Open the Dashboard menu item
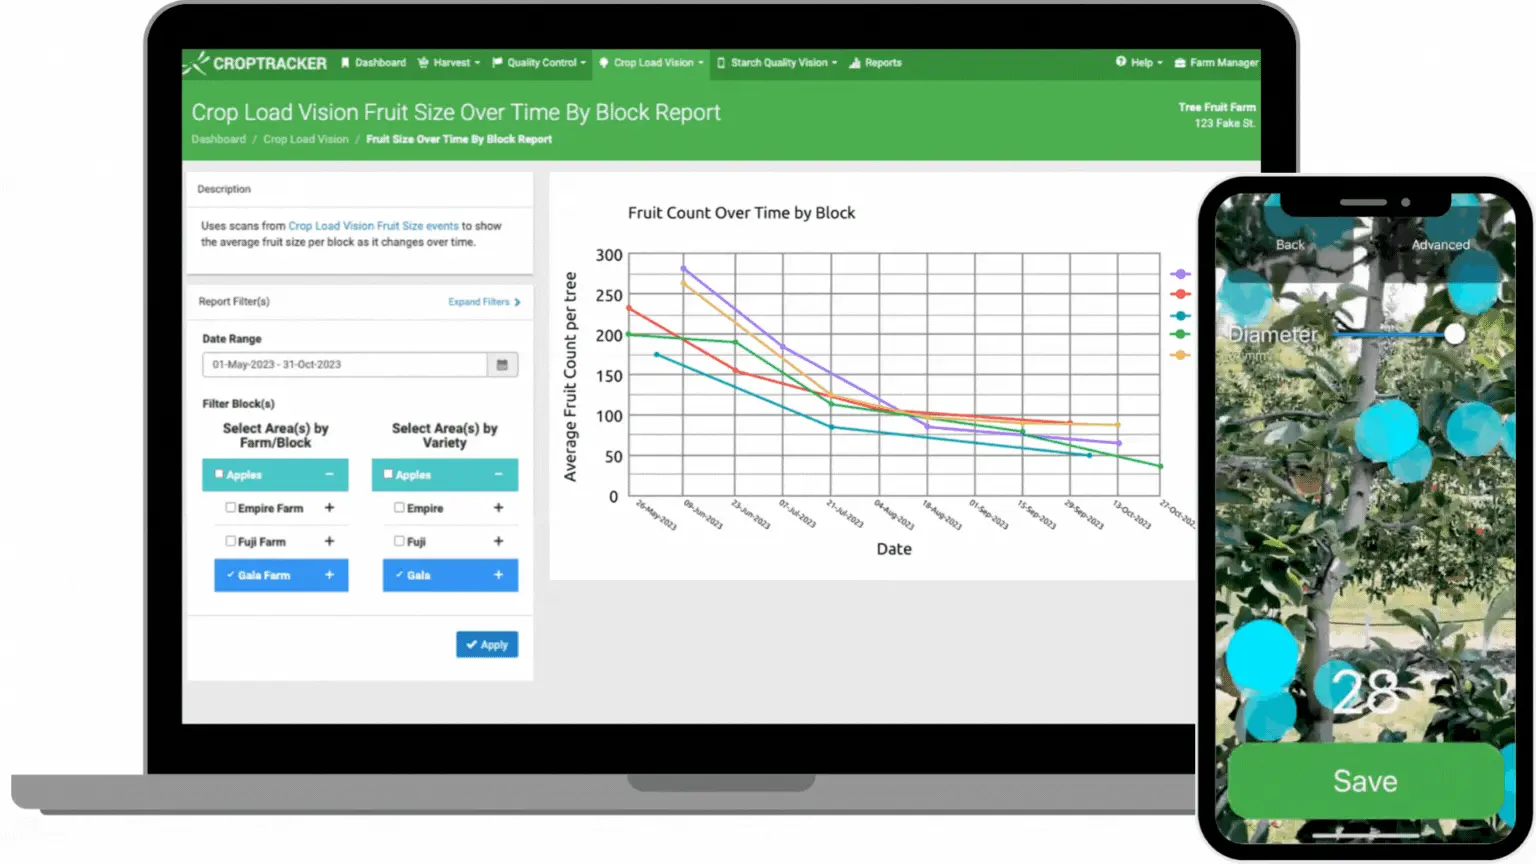The image size is (1536, 864). click(373, 63)
